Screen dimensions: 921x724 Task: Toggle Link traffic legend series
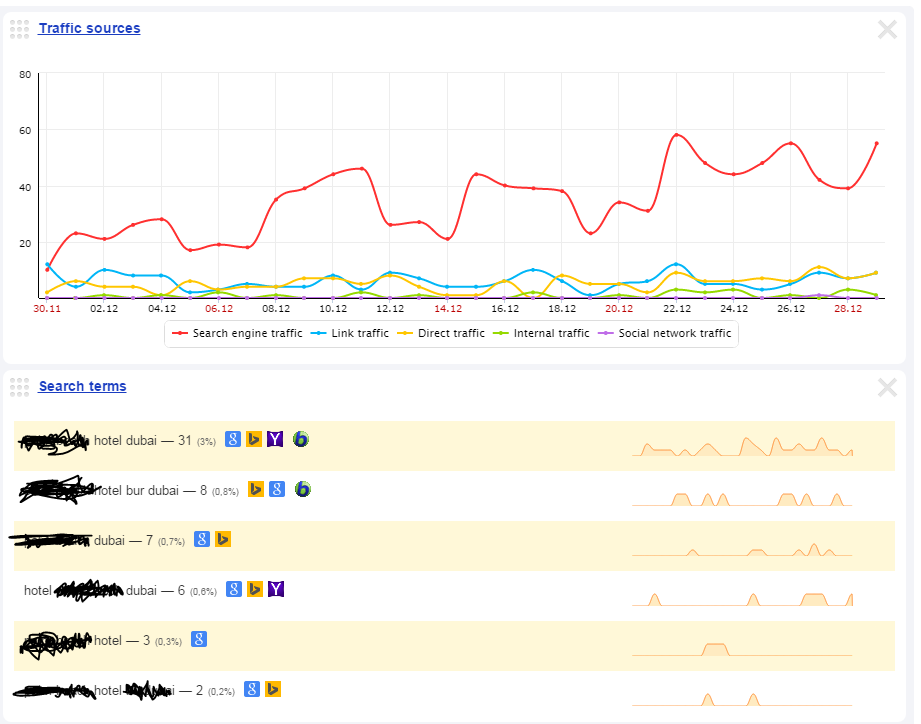350,334
